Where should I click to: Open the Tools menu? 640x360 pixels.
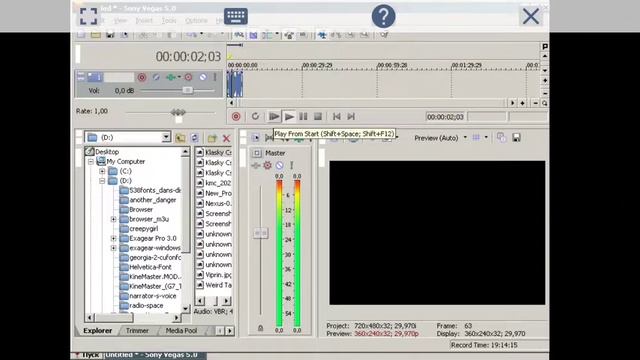[169, 20]
